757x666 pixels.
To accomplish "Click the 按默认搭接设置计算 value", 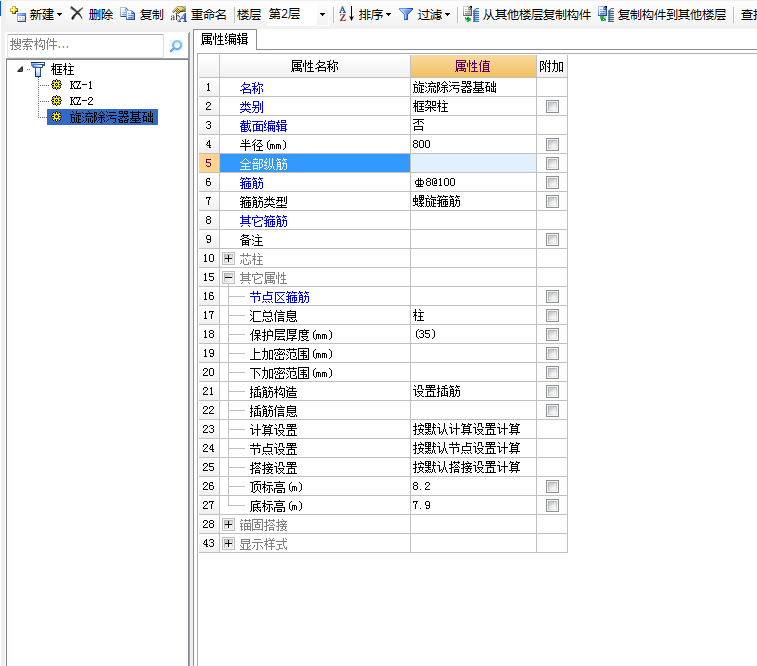I will point(466,467).
